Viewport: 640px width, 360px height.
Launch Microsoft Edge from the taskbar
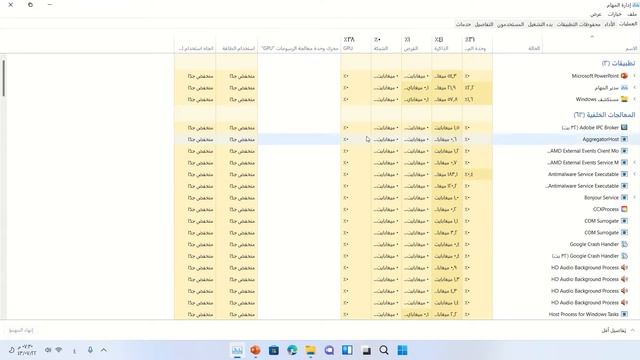pos(292,350)
